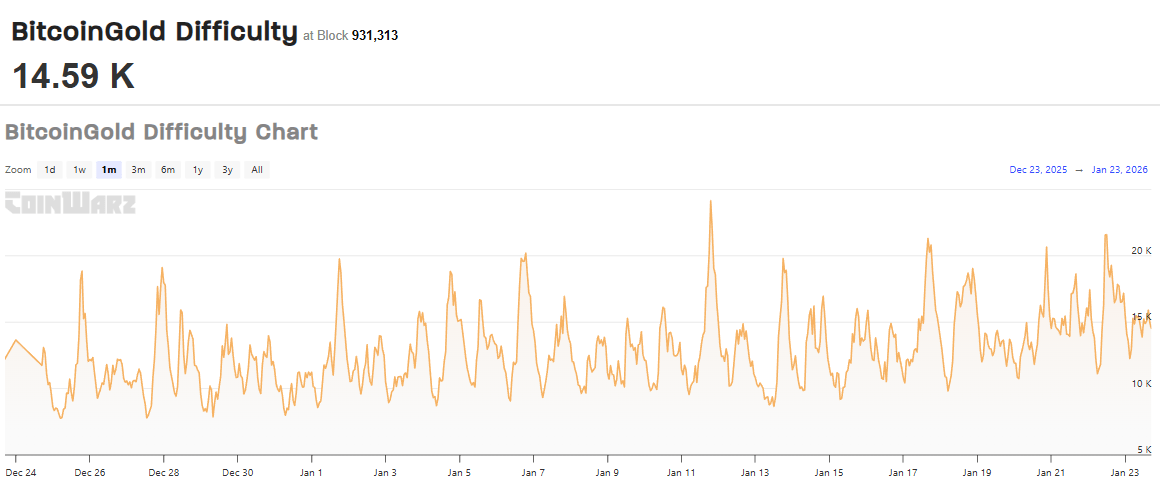Image resolution: width=1160 pixels, height=491 pixels.
Task: Click block number 931,313
Action: coord(374,35)
